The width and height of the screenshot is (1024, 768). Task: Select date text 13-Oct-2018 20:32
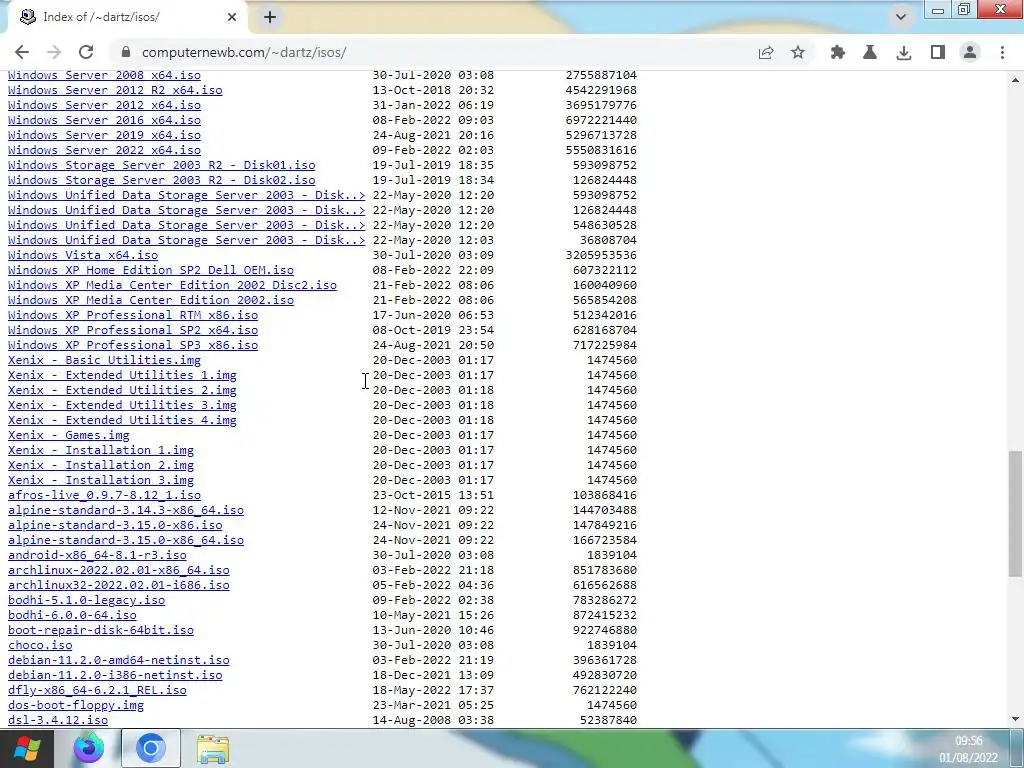pyautogui.click(x=434, y=90)
